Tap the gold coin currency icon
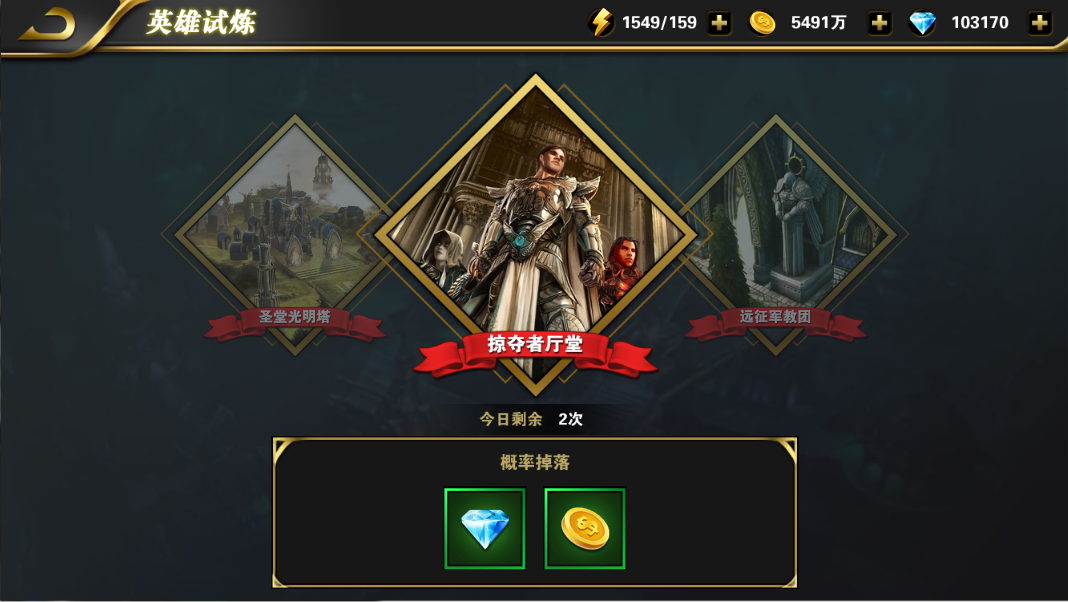The height and width of the screenshot is (602, 1068). [x=762, y=23]
